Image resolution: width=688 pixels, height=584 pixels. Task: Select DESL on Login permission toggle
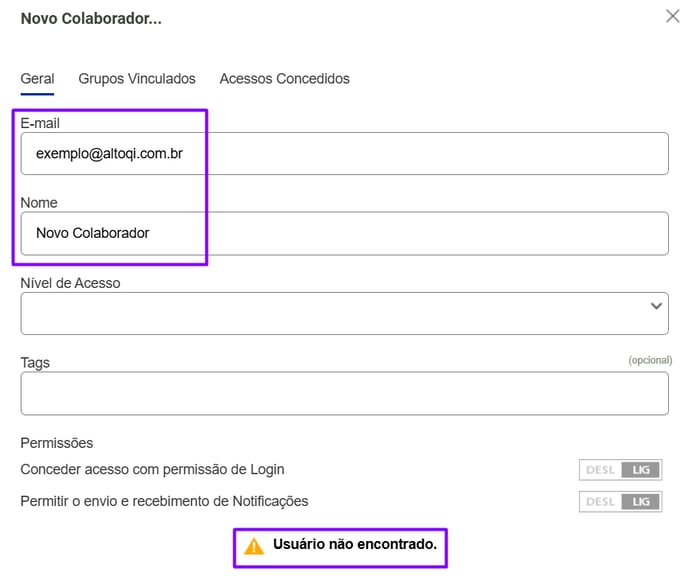coord(600,470)
